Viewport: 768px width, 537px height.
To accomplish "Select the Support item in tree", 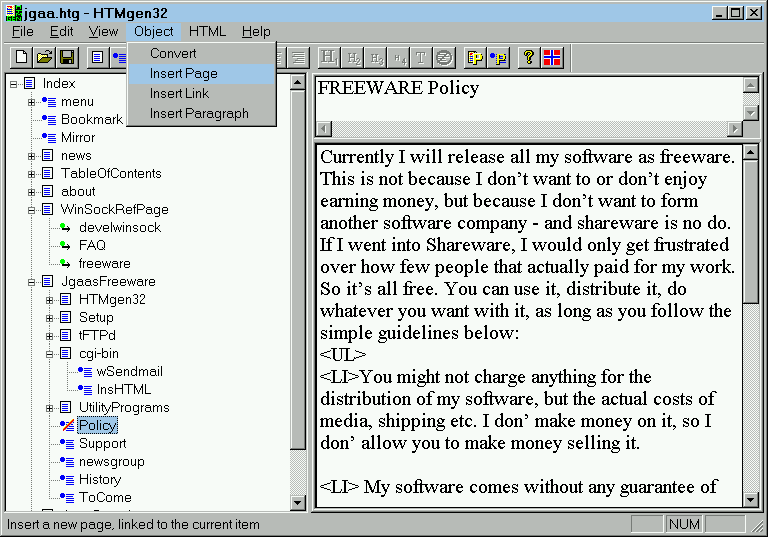I will coord(102,444).
